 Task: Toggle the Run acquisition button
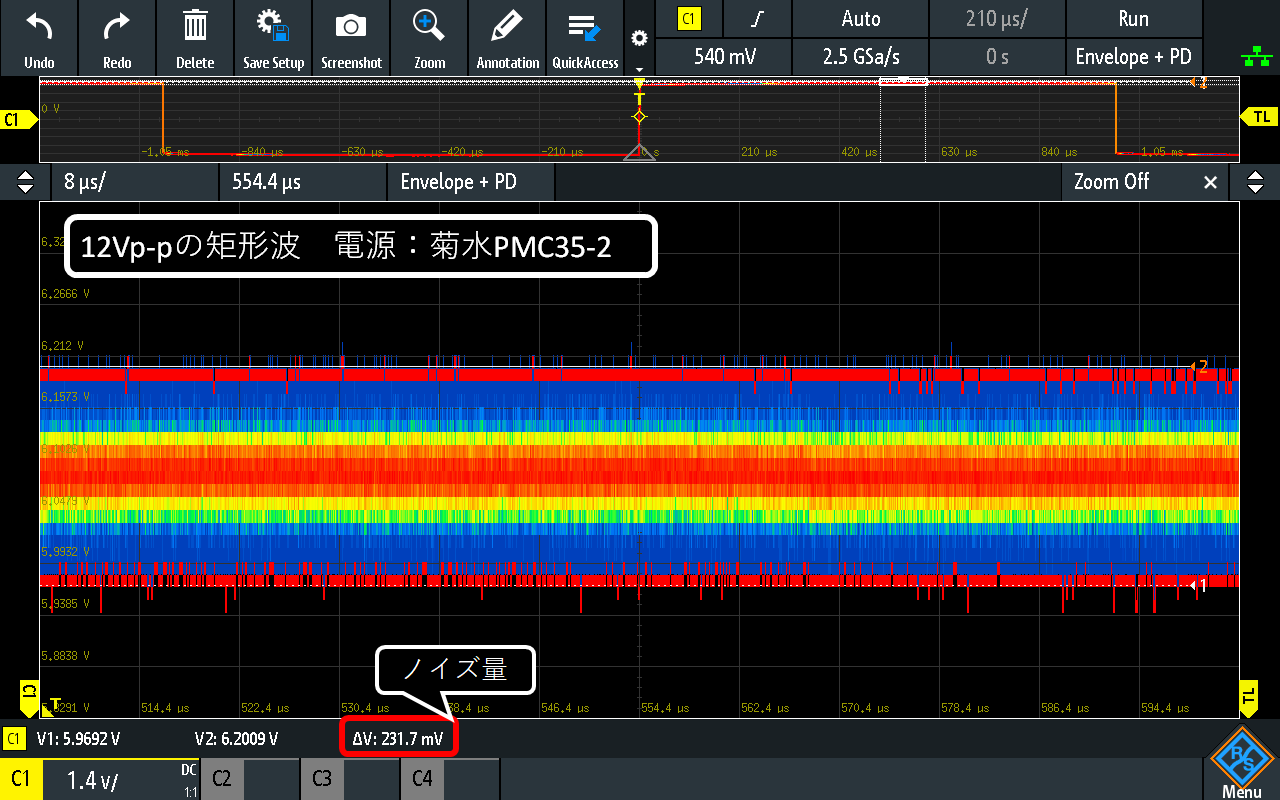[1134, 18]
